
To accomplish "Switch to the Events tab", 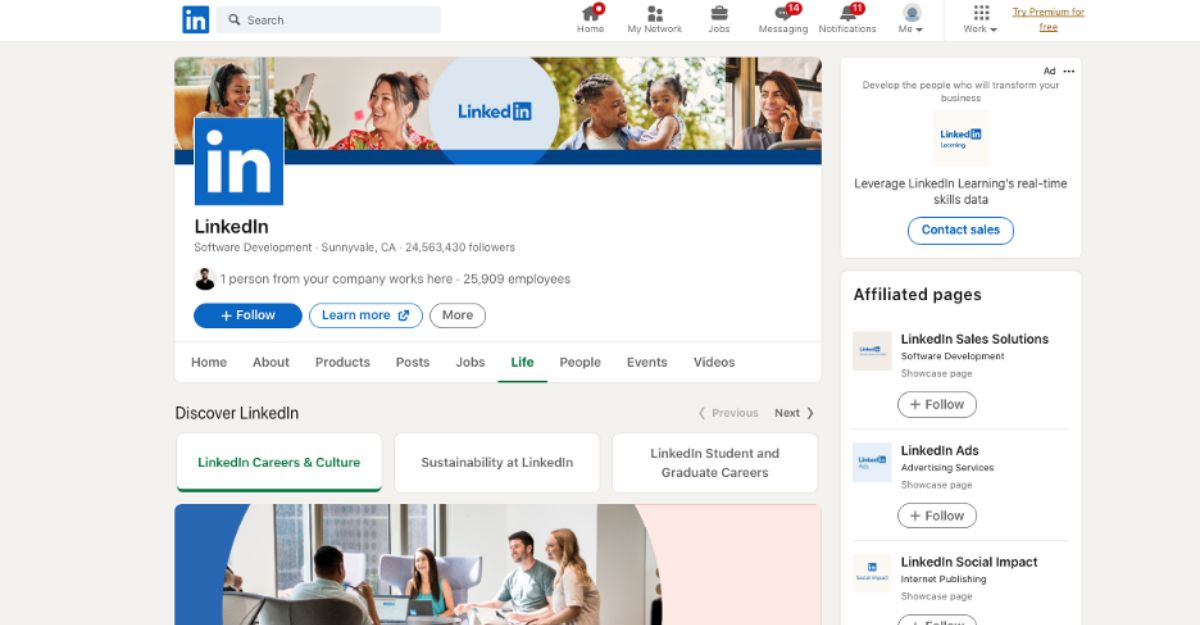I will (x=647, y=362).
